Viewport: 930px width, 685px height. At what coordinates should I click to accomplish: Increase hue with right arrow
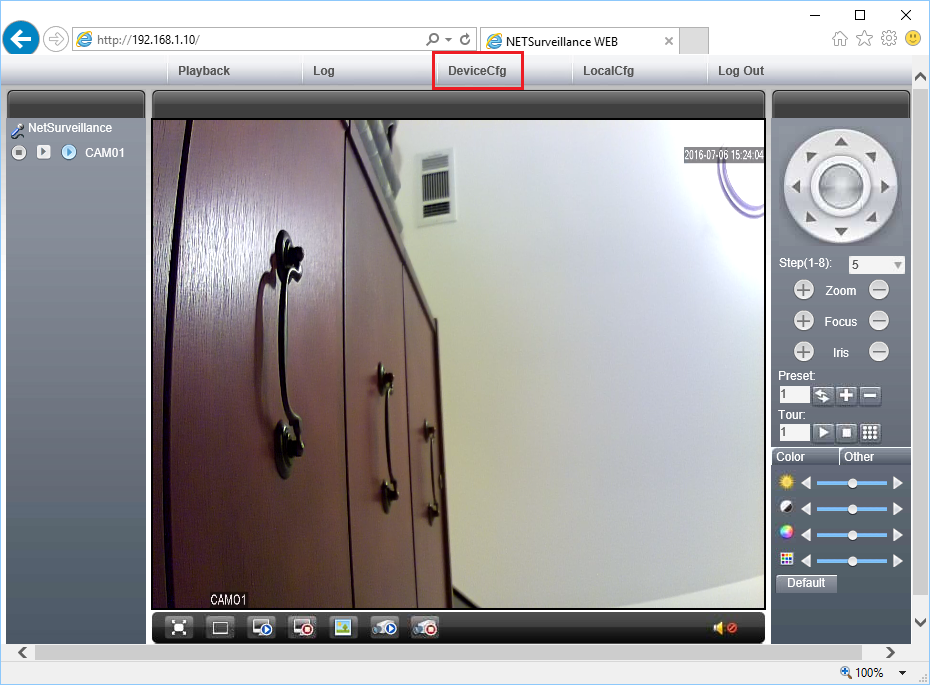pyautogui.click(x=898, y=560)
